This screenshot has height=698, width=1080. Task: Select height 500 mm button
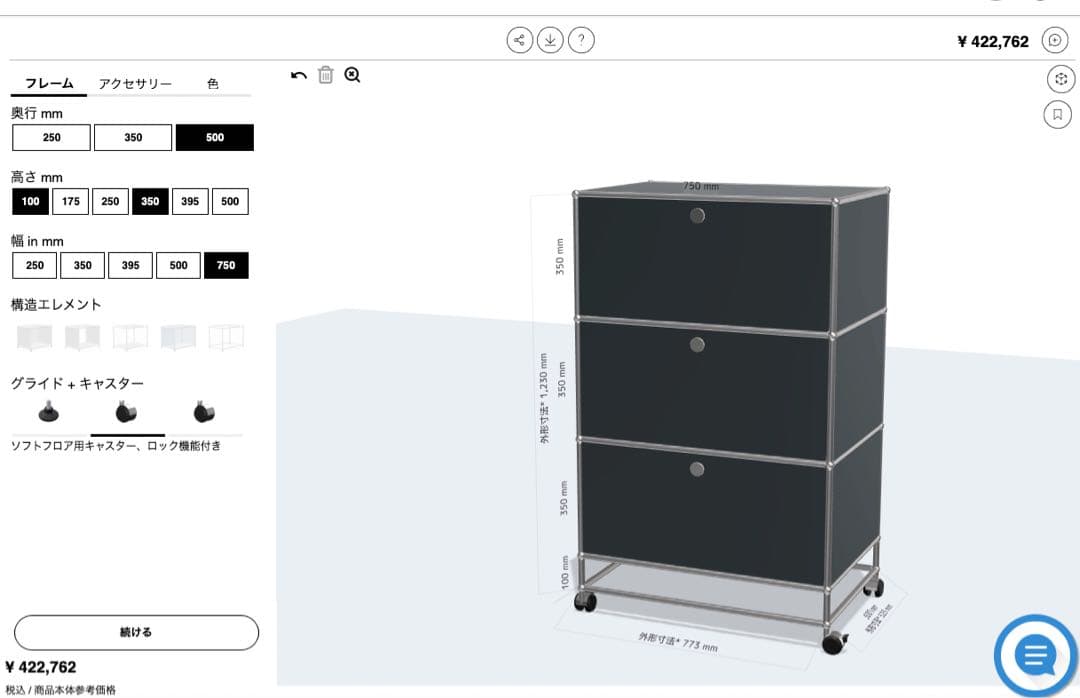click(x=230, y=201)
